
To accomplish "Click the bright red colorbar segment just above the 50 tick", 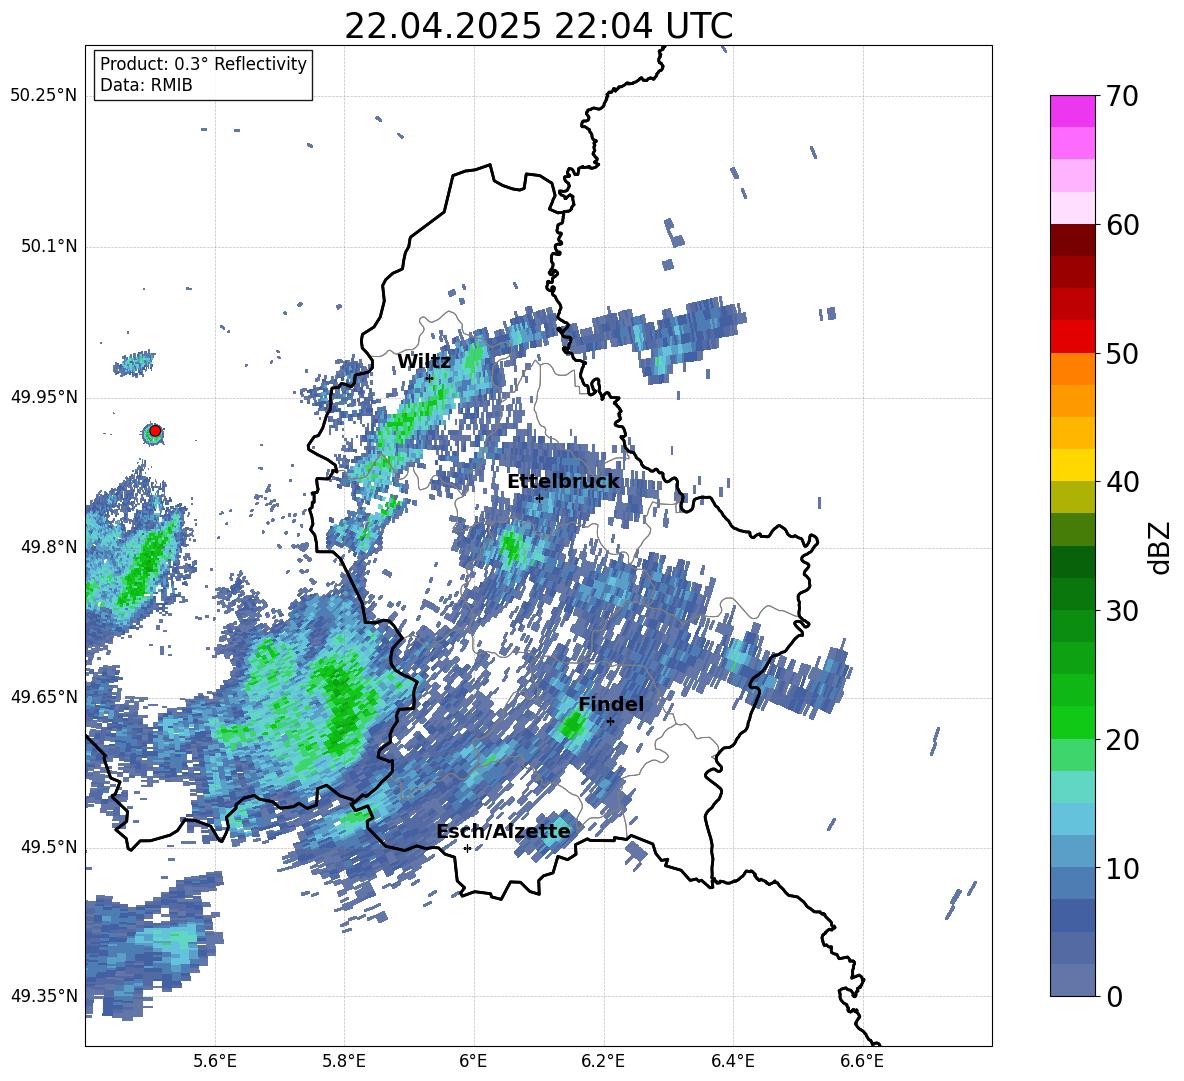I will pyautogui.click(x=1073, y=337).
